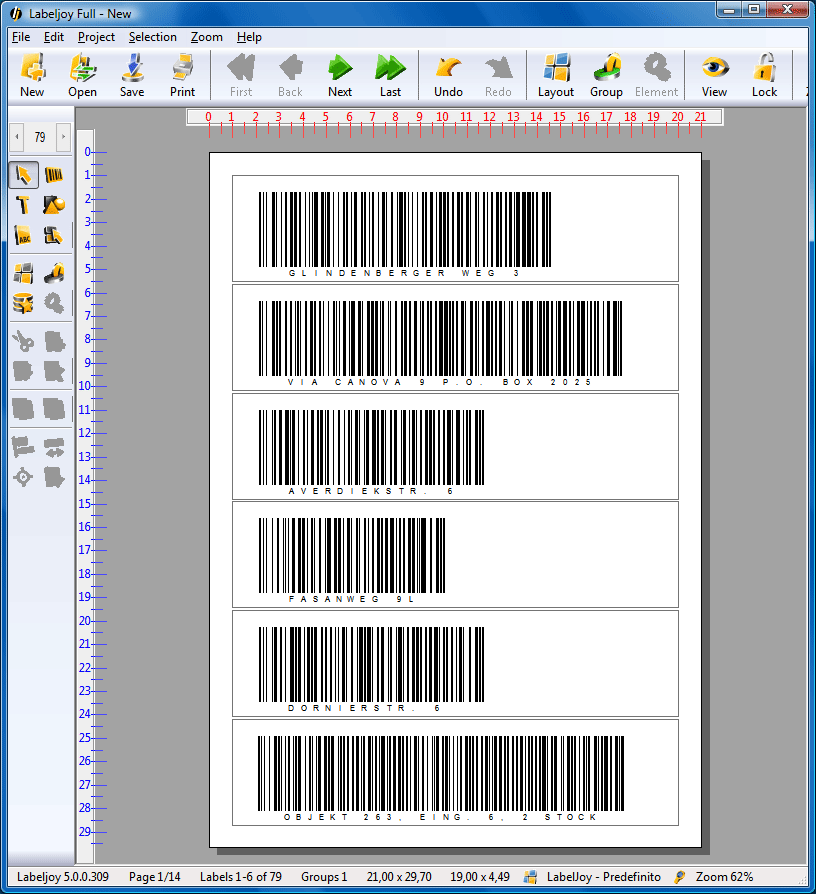Click the left arrow of label counter
Screen dimensions: 816x894
pos(17,137)
